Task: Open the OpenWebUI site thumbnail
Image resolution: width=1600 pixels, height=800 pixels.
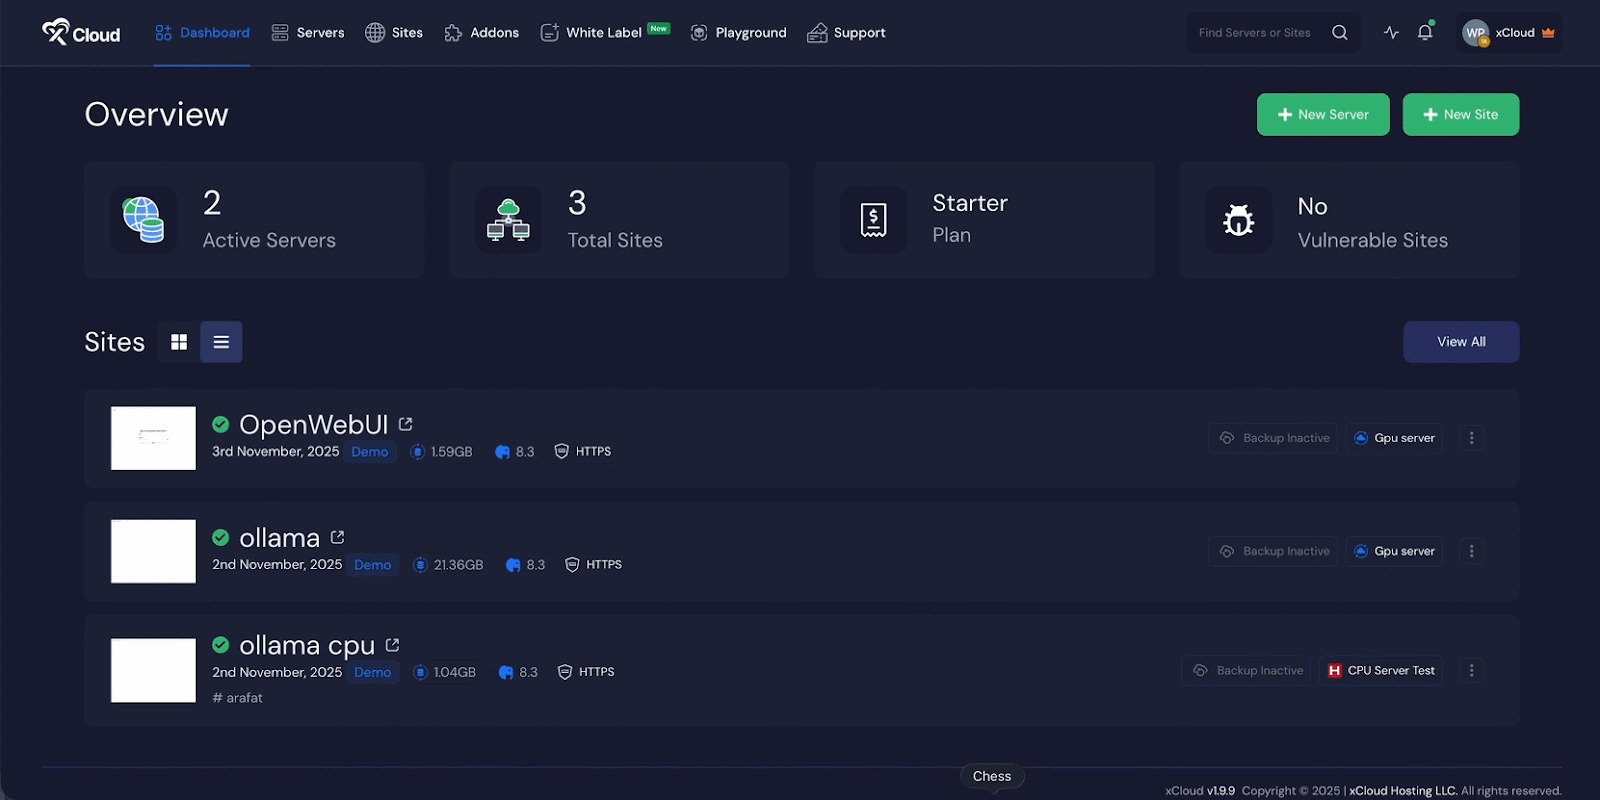Action: [x=153, y=438]
